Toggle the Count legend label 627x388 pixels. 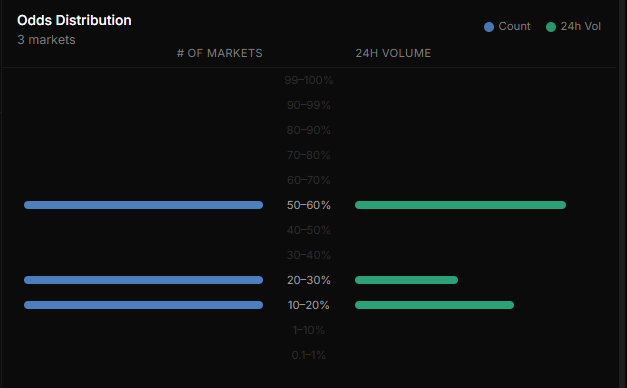click(x=514, y=26)
